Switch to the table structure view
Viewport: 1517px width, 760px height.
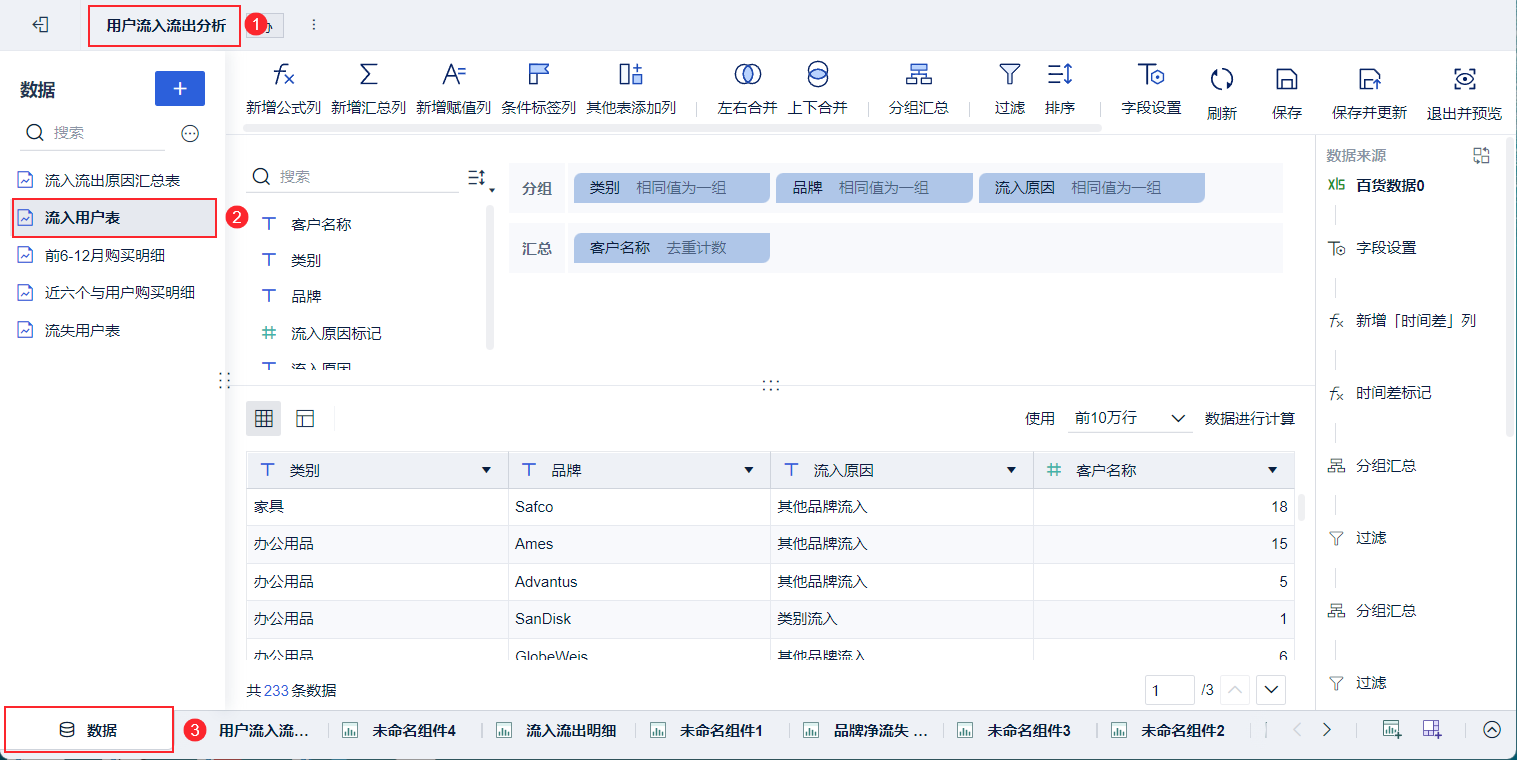(305, 418)
